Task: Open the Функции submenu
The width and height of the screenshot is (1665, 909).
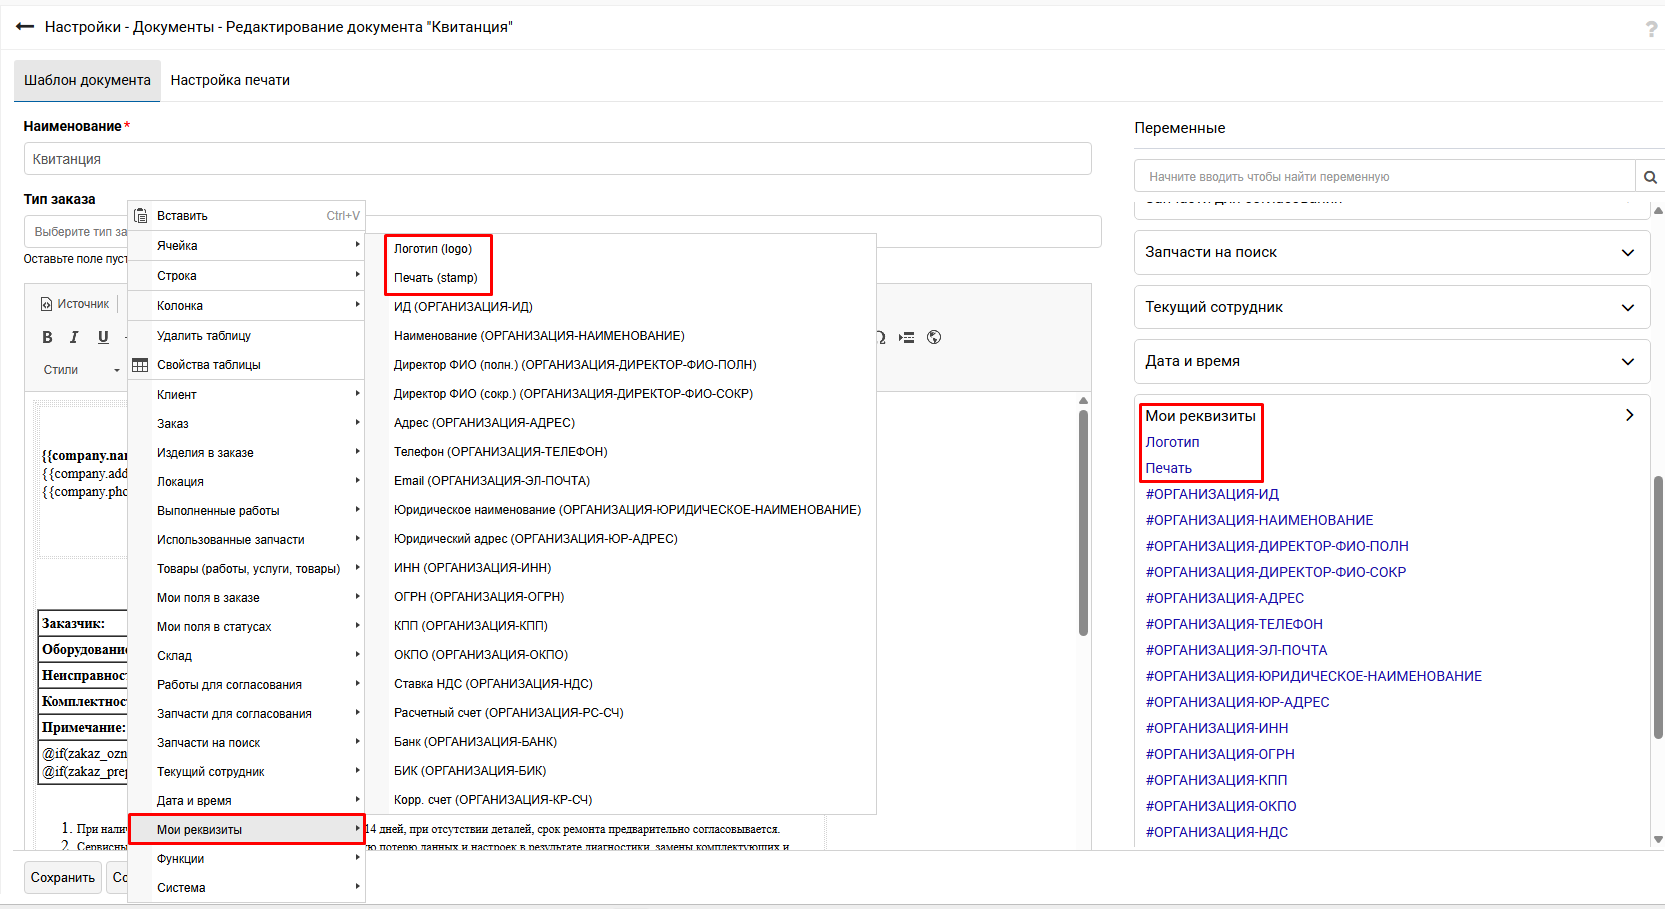Action: 246,859
